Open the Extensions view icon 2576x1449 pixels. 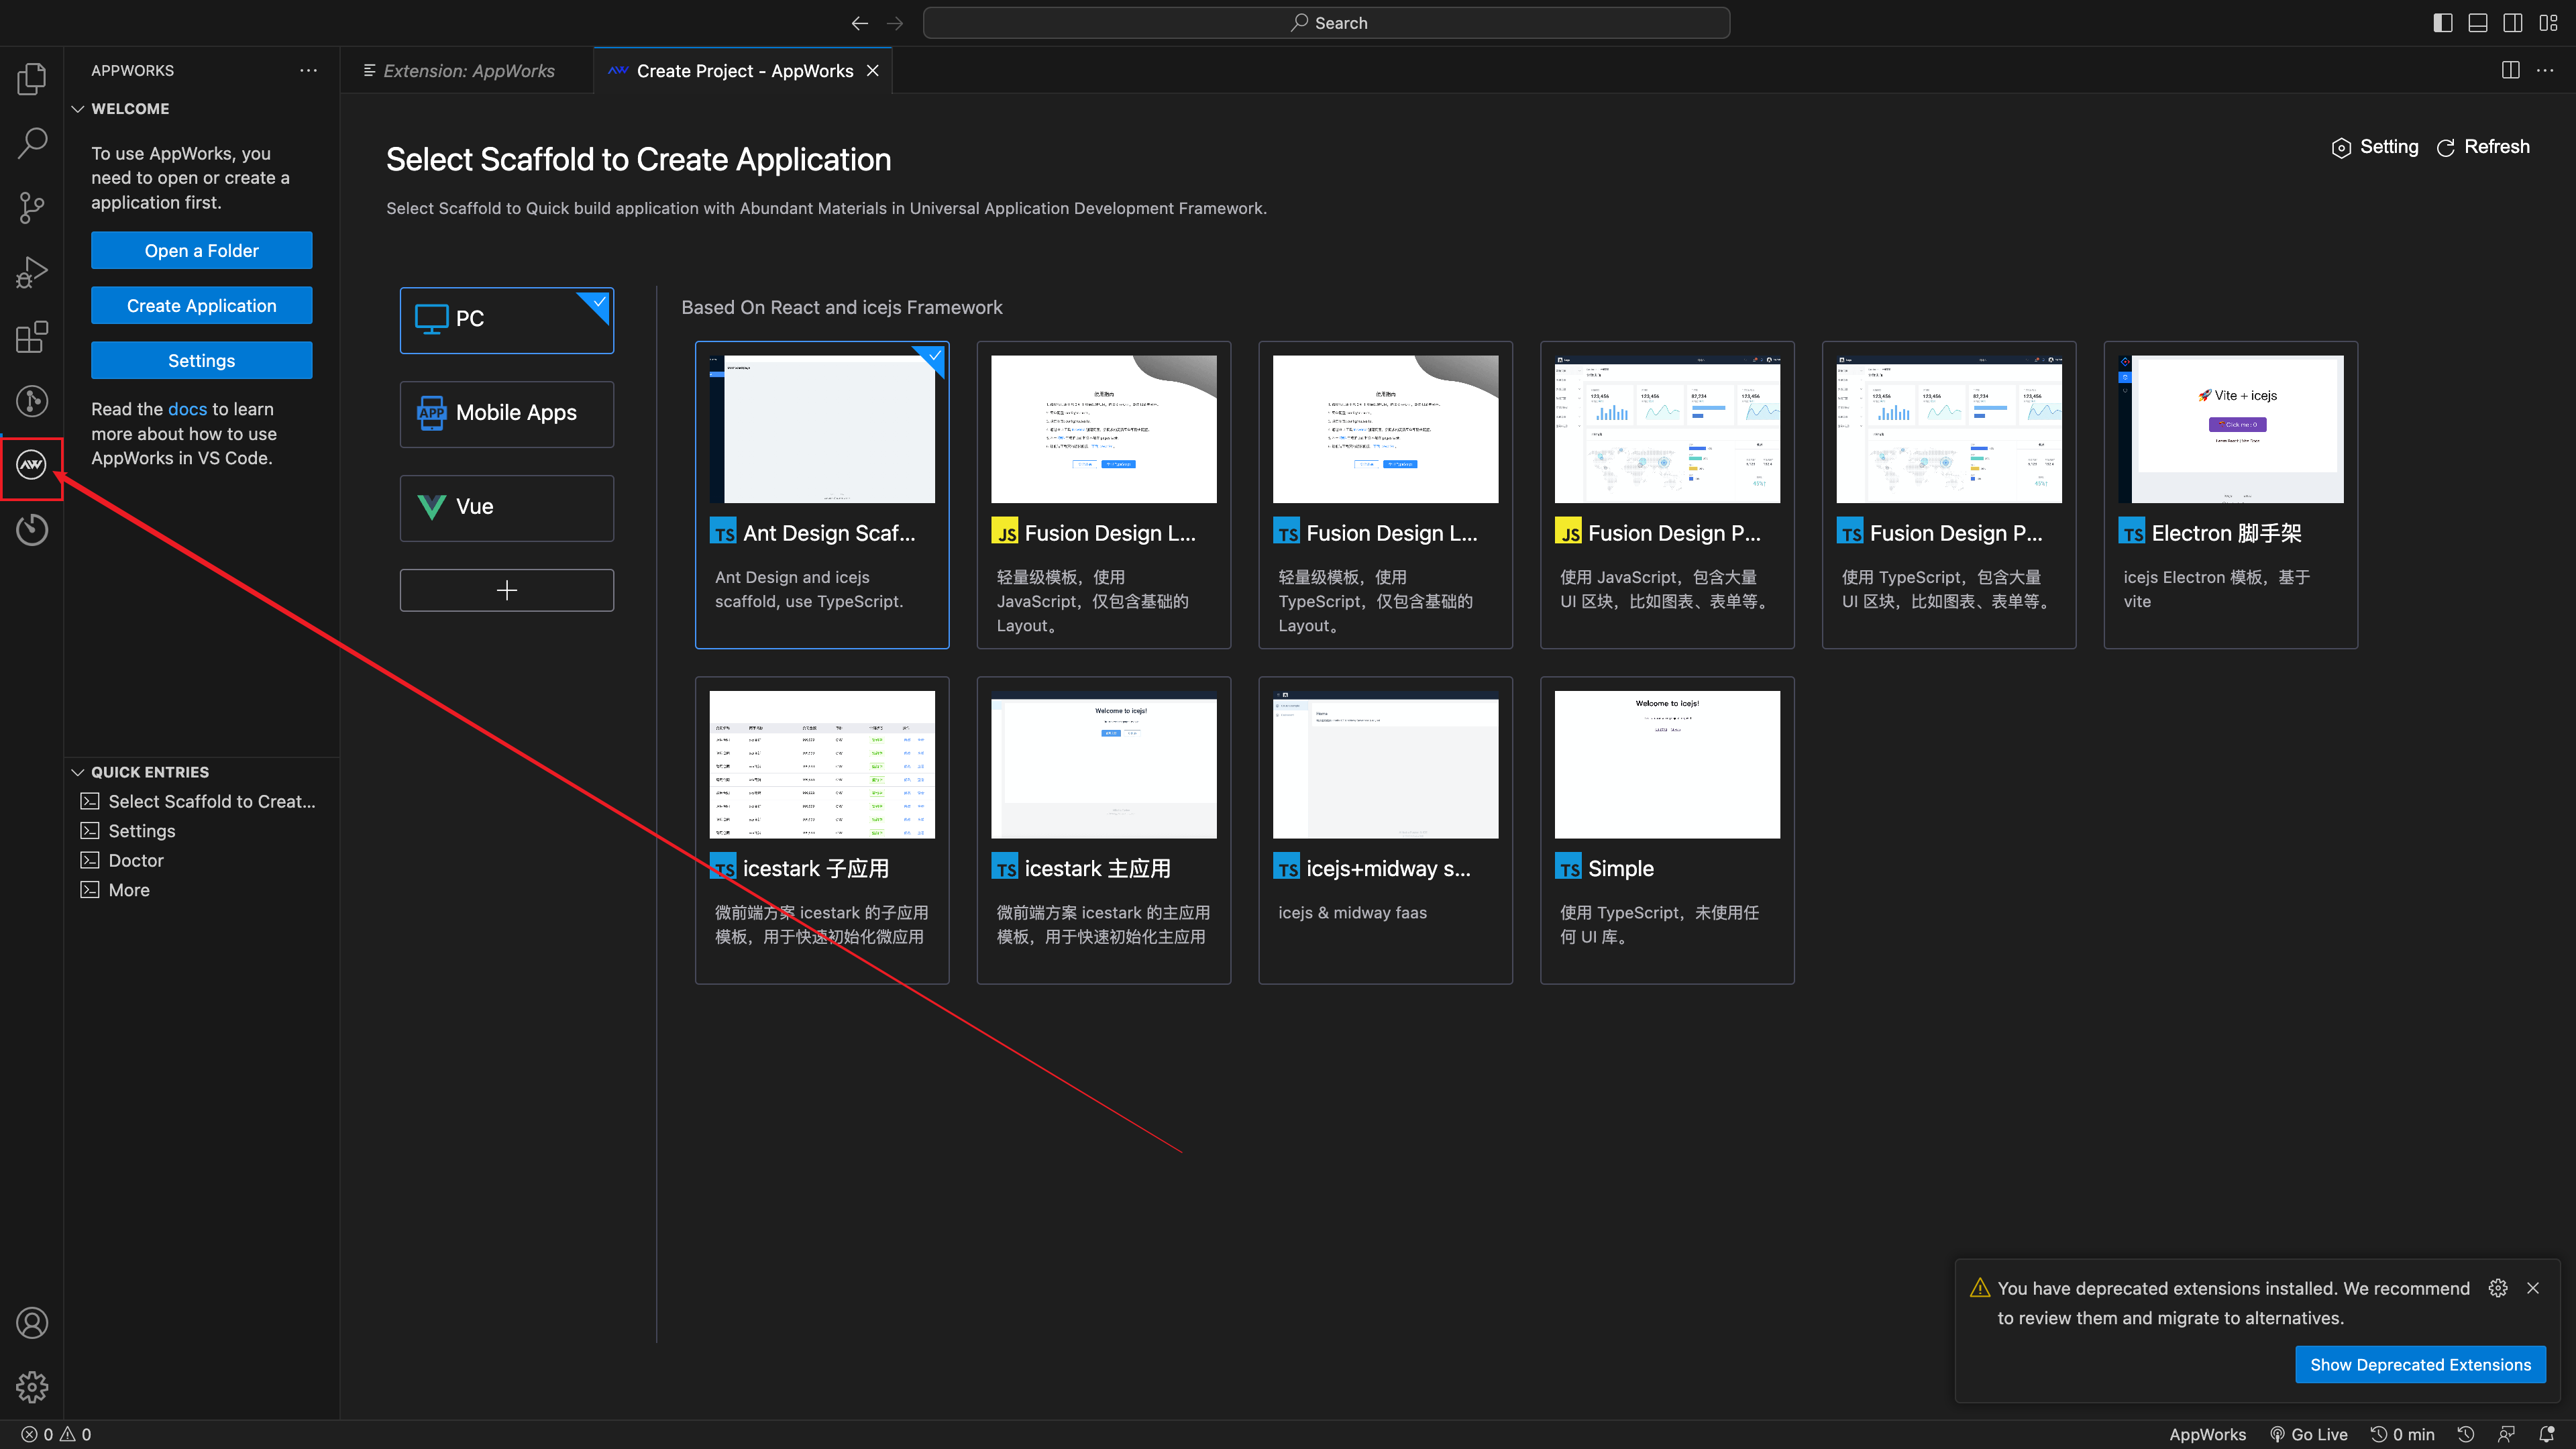(32, 337)
